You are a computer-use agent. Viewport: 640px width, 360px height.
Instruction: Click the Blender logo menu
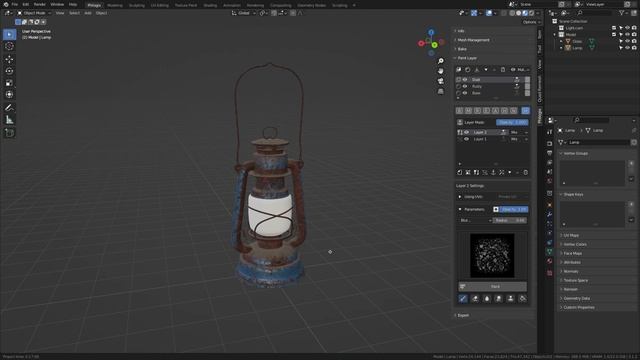(x=6, y=4)
